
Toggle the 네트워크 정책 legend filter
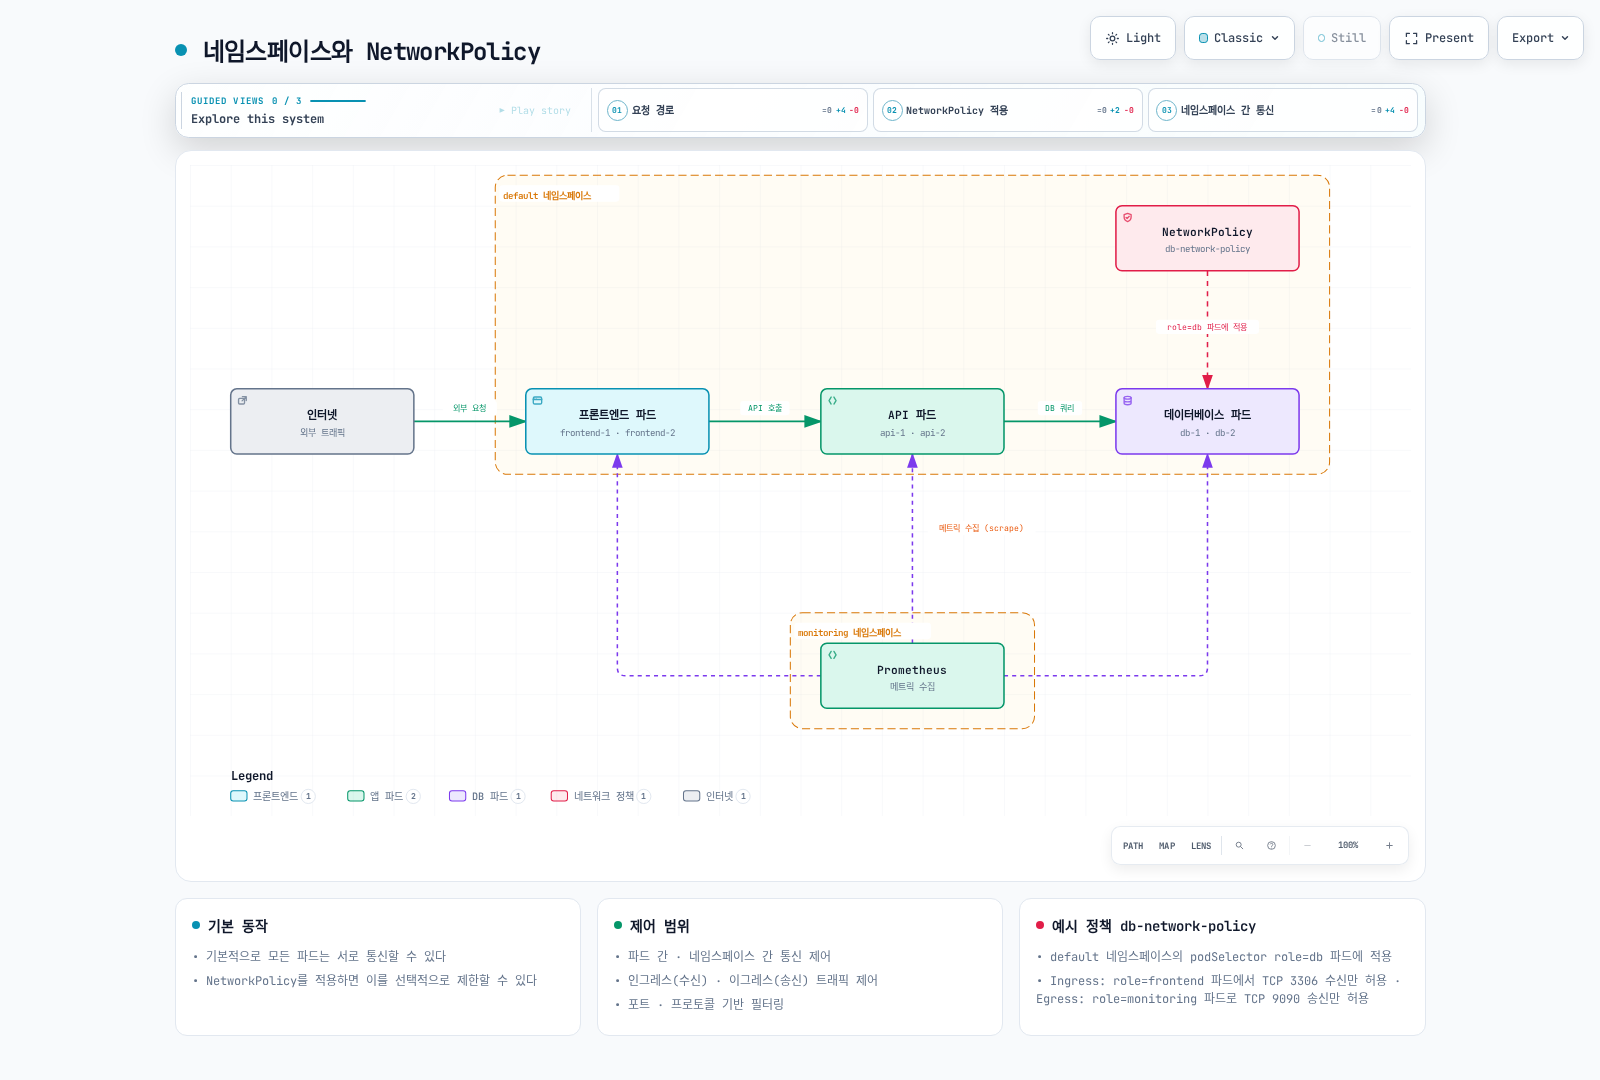point(600,796)
